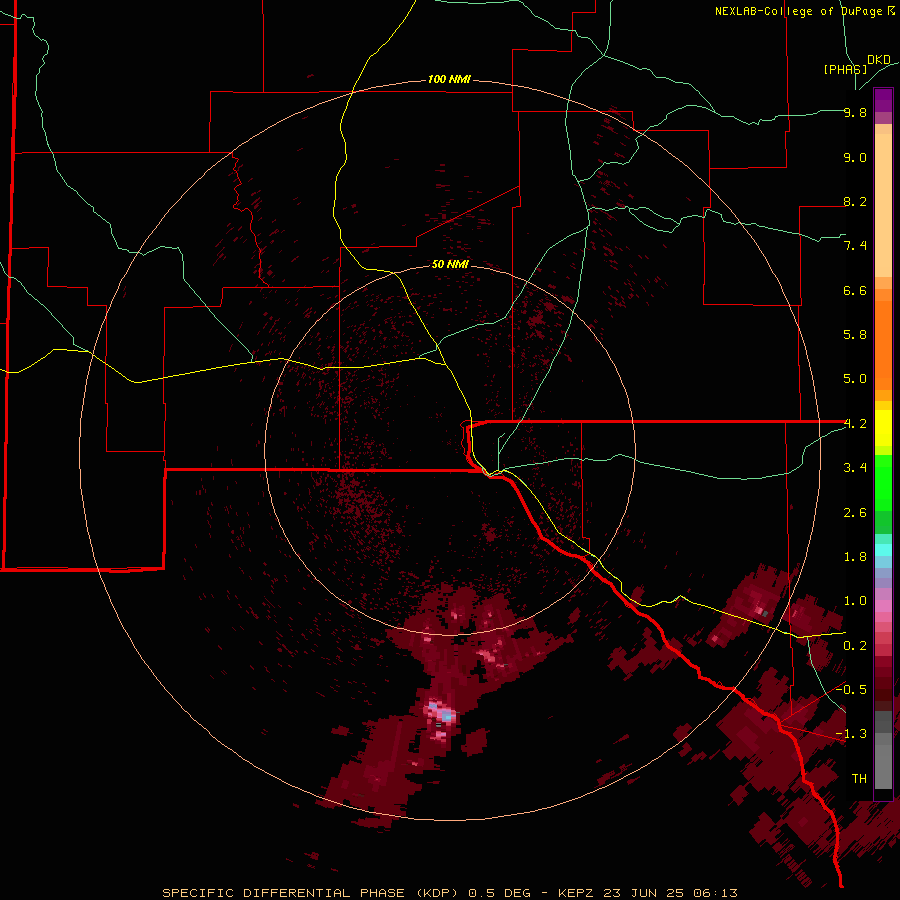Click the 4.2 value on the color scale
The width and height of the screenshot is (900, 900).
pos(855,424)
